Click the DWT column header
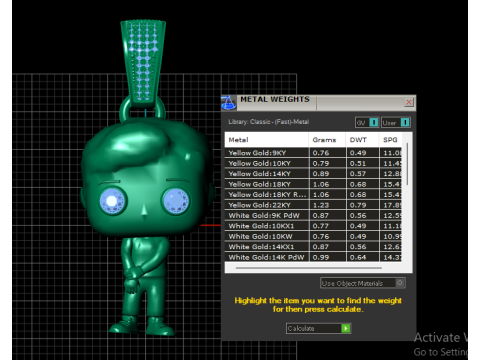480x360 pixels. click(x=362, y=140)
